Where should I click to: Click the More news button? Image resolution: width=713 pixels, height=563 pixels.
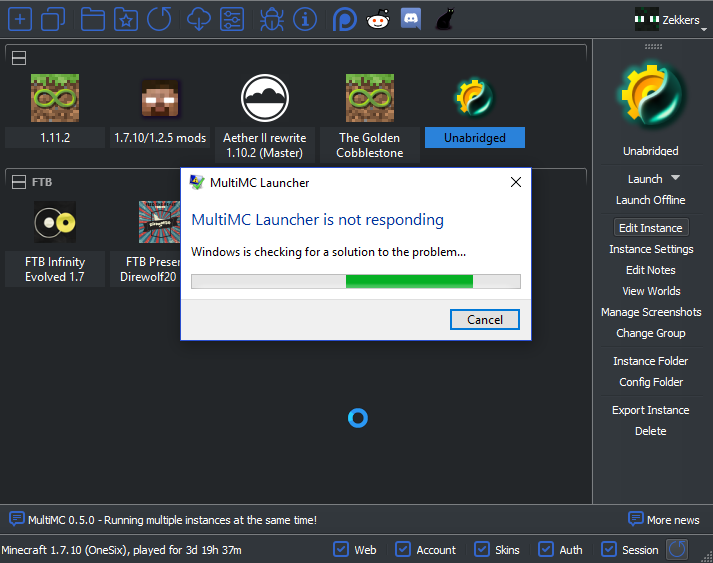pyautogui.click(x=664, y=519)
